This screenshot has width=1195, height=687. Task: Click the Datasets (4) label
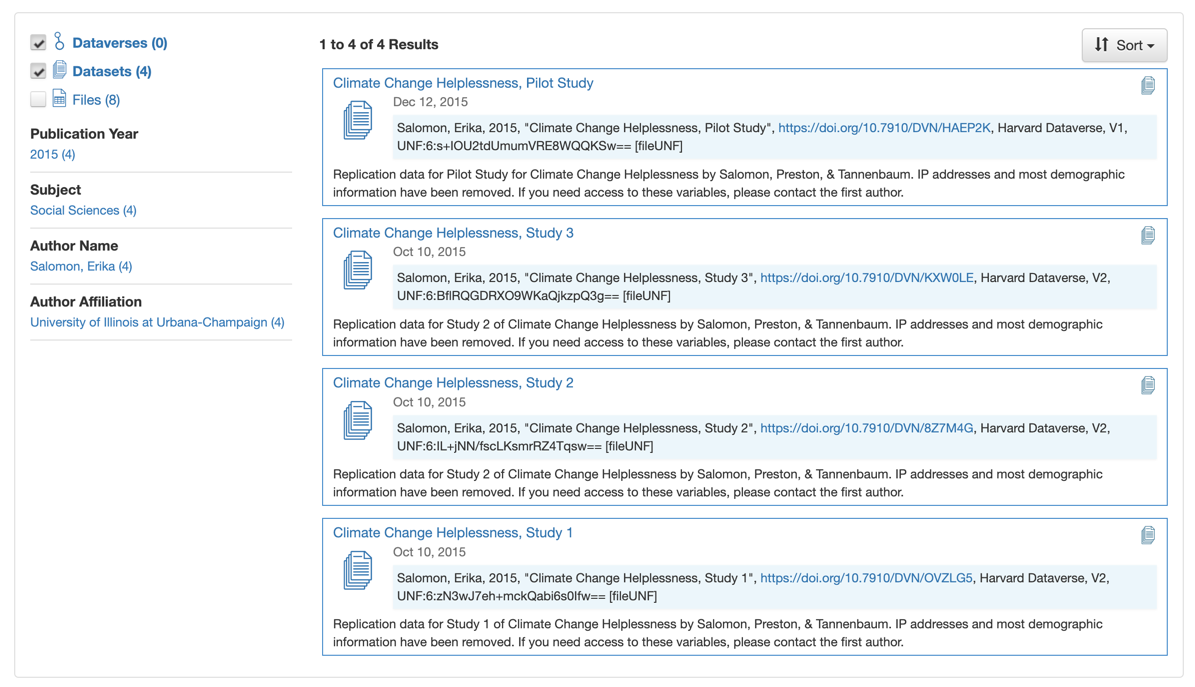coord(111,72)
